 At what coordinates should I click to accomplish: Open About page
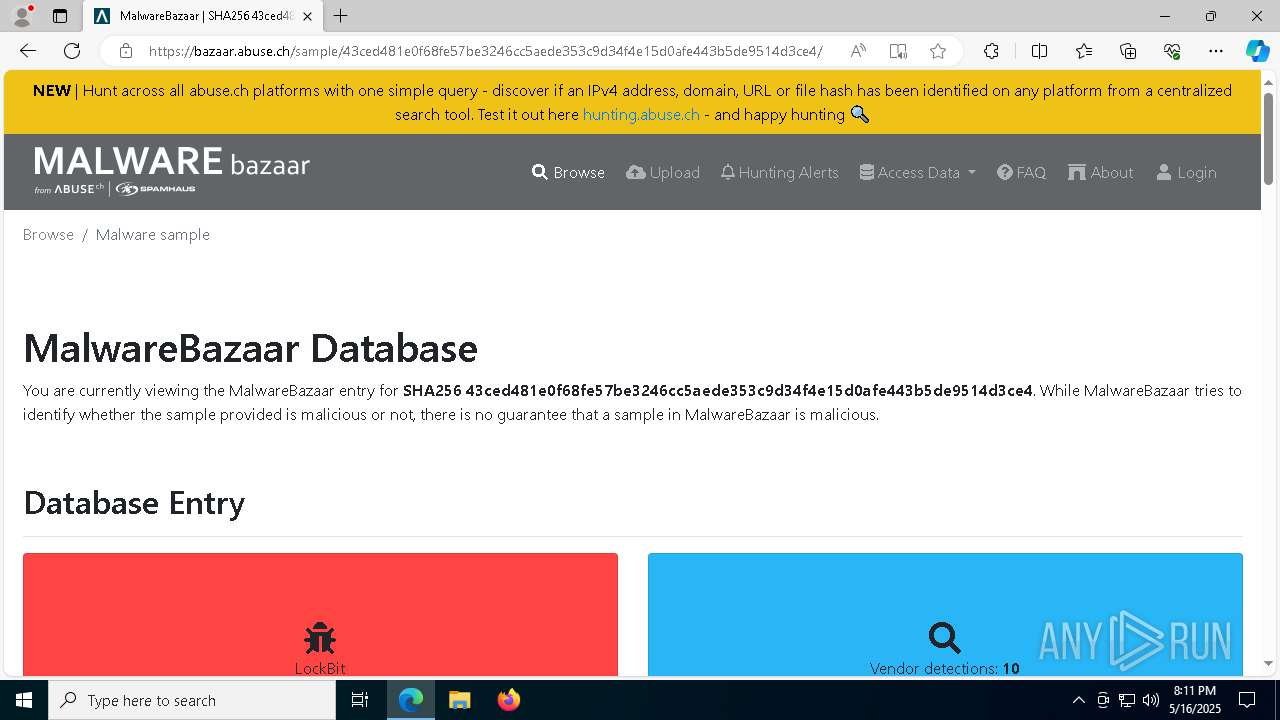pos(1100,172)
